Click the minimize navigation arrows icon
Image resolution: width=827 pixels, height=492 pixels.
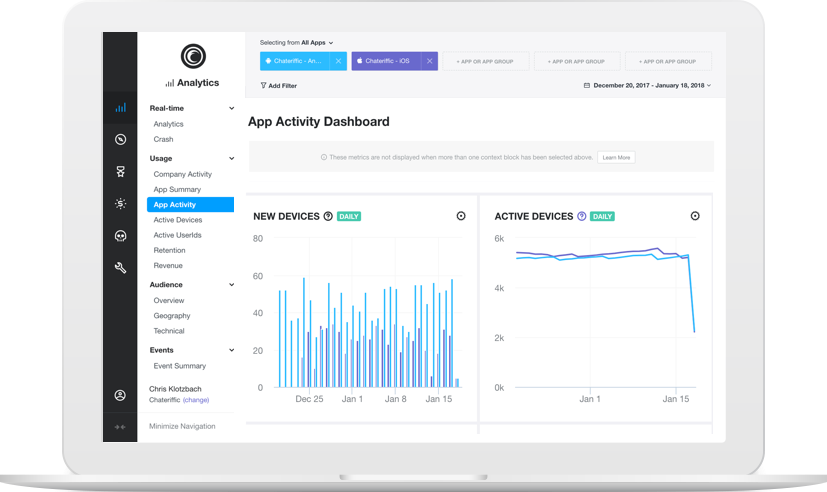click(120, 427)
